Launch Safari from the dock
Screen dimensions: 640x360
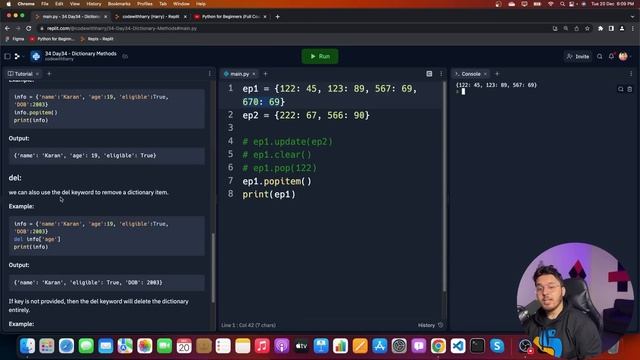[x=67, y=346]
